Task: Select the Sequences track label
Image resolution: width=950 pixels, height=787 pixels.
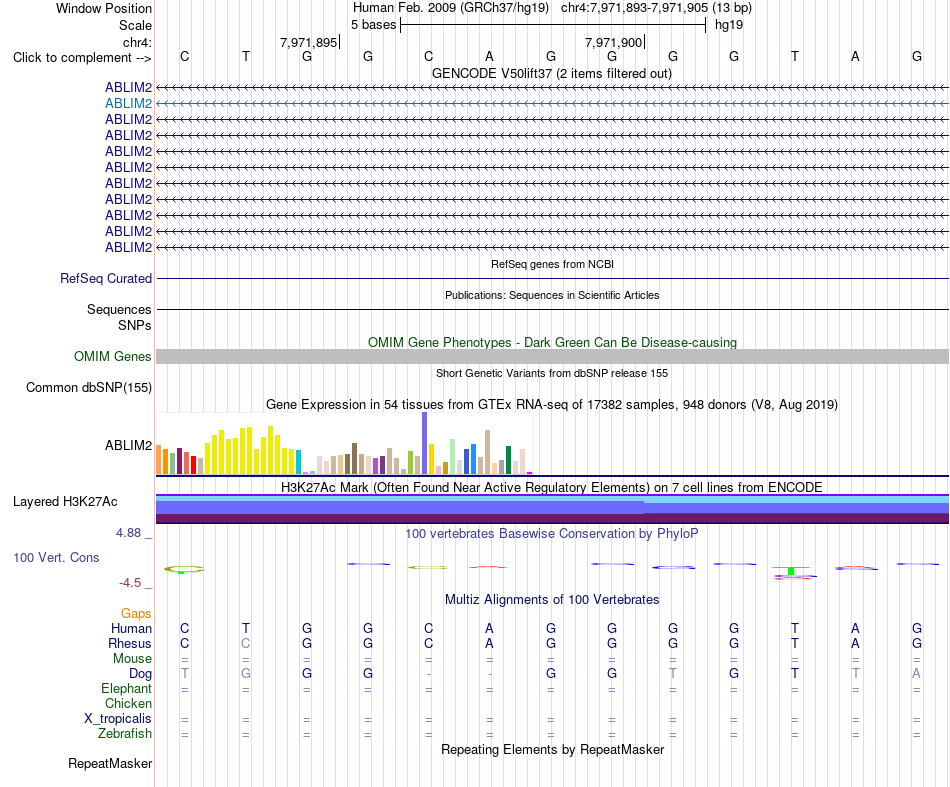Action: 119,310
